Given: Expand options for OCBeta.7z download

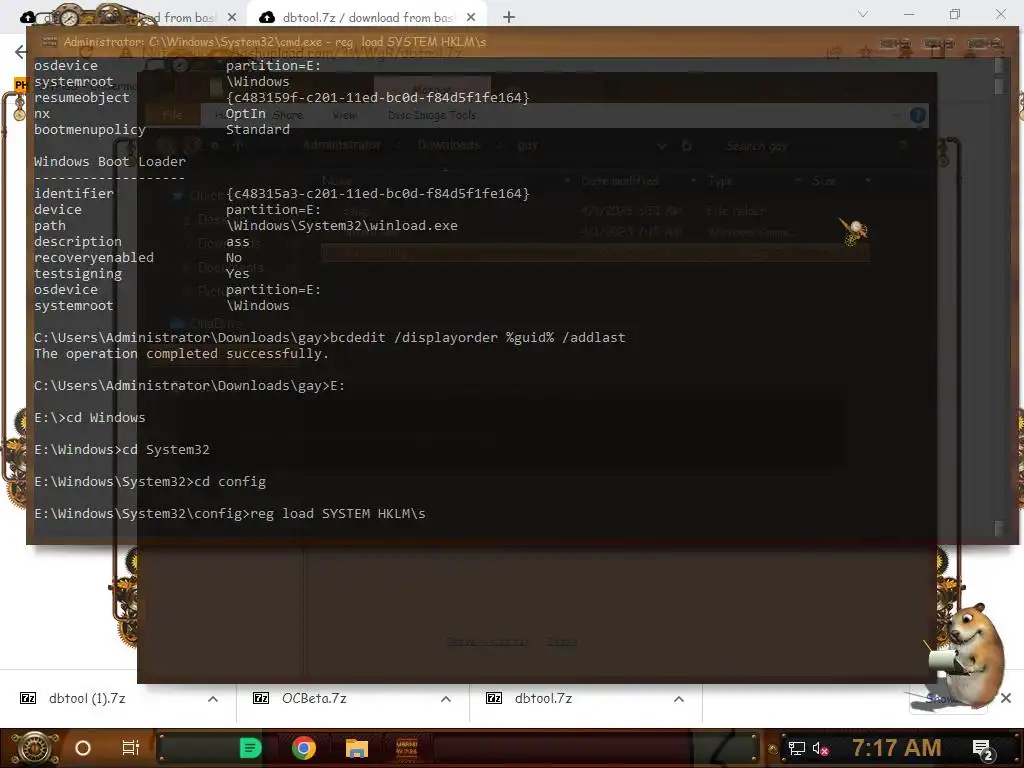Looking at the screenshot, I should (x=446, y=699).
